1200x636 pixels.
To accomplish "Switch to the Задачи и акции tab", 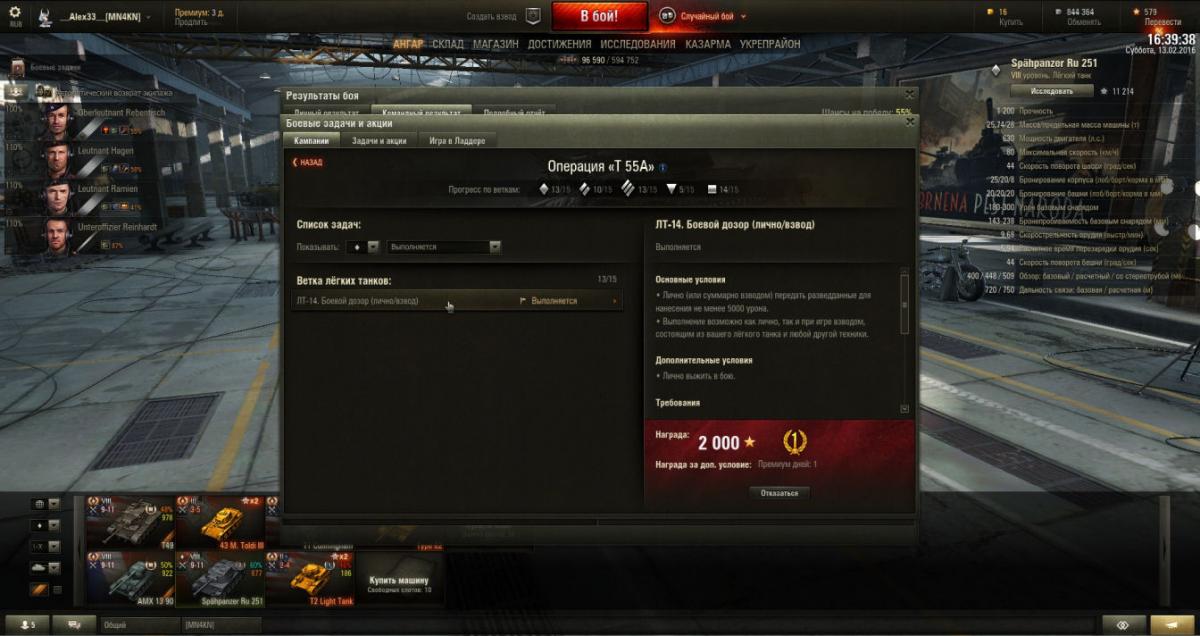I will (x=379, y=141).
